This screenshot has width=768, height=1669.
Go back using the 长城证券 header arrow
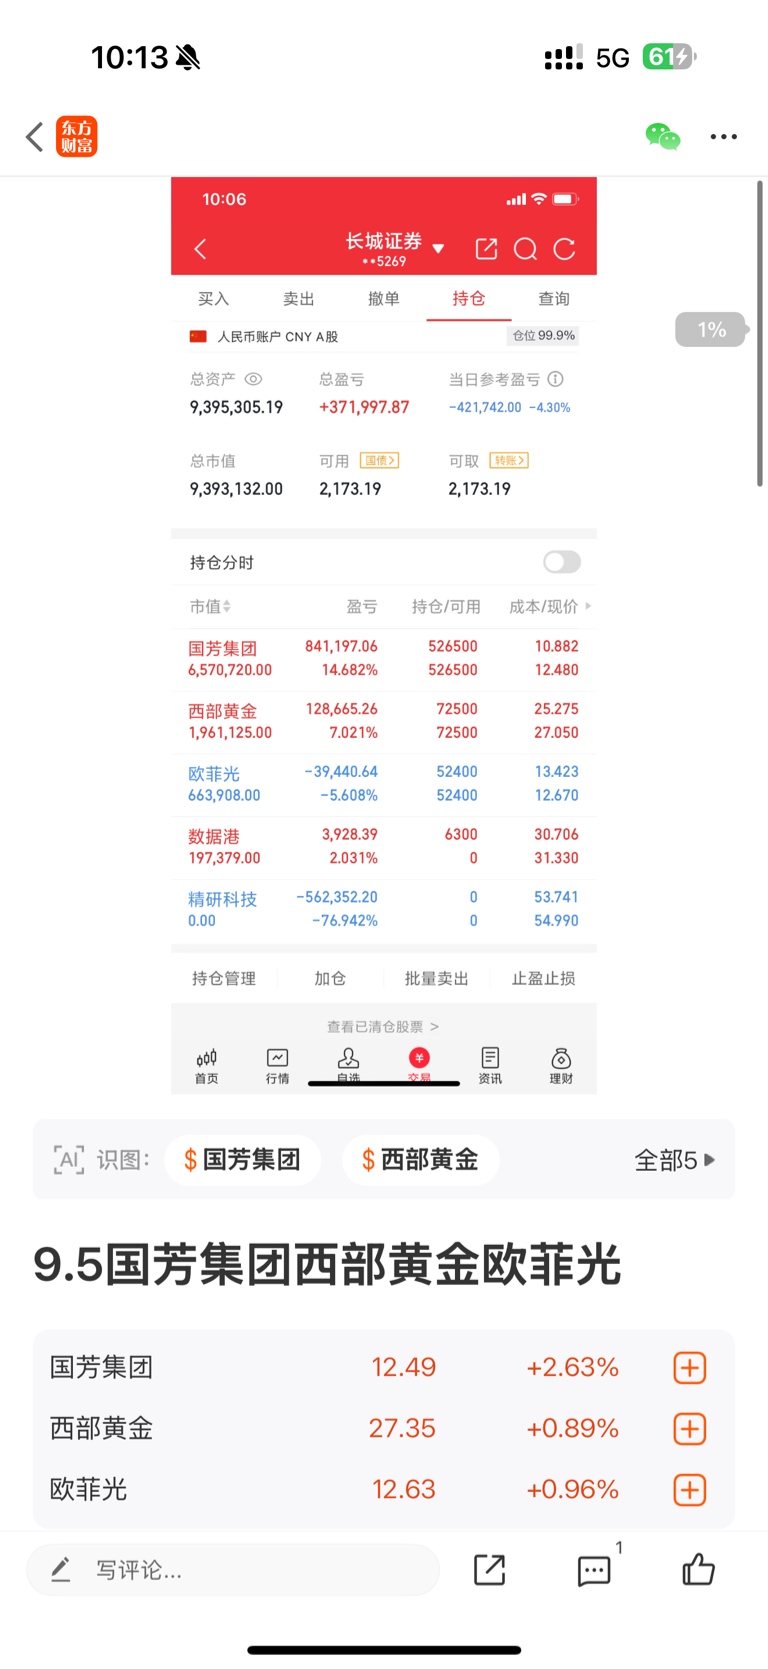(x=200, y=249)
